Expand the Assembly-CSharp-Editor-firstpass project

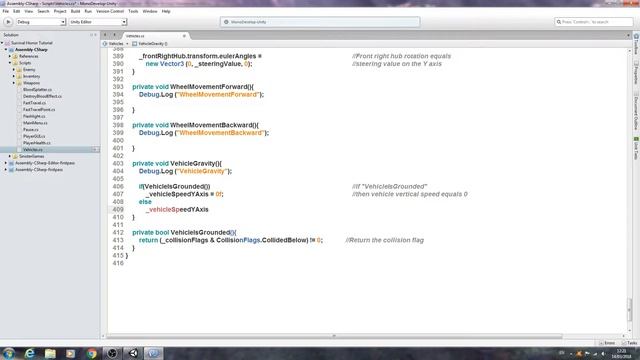pyautogui.click(x=6, y=163)
